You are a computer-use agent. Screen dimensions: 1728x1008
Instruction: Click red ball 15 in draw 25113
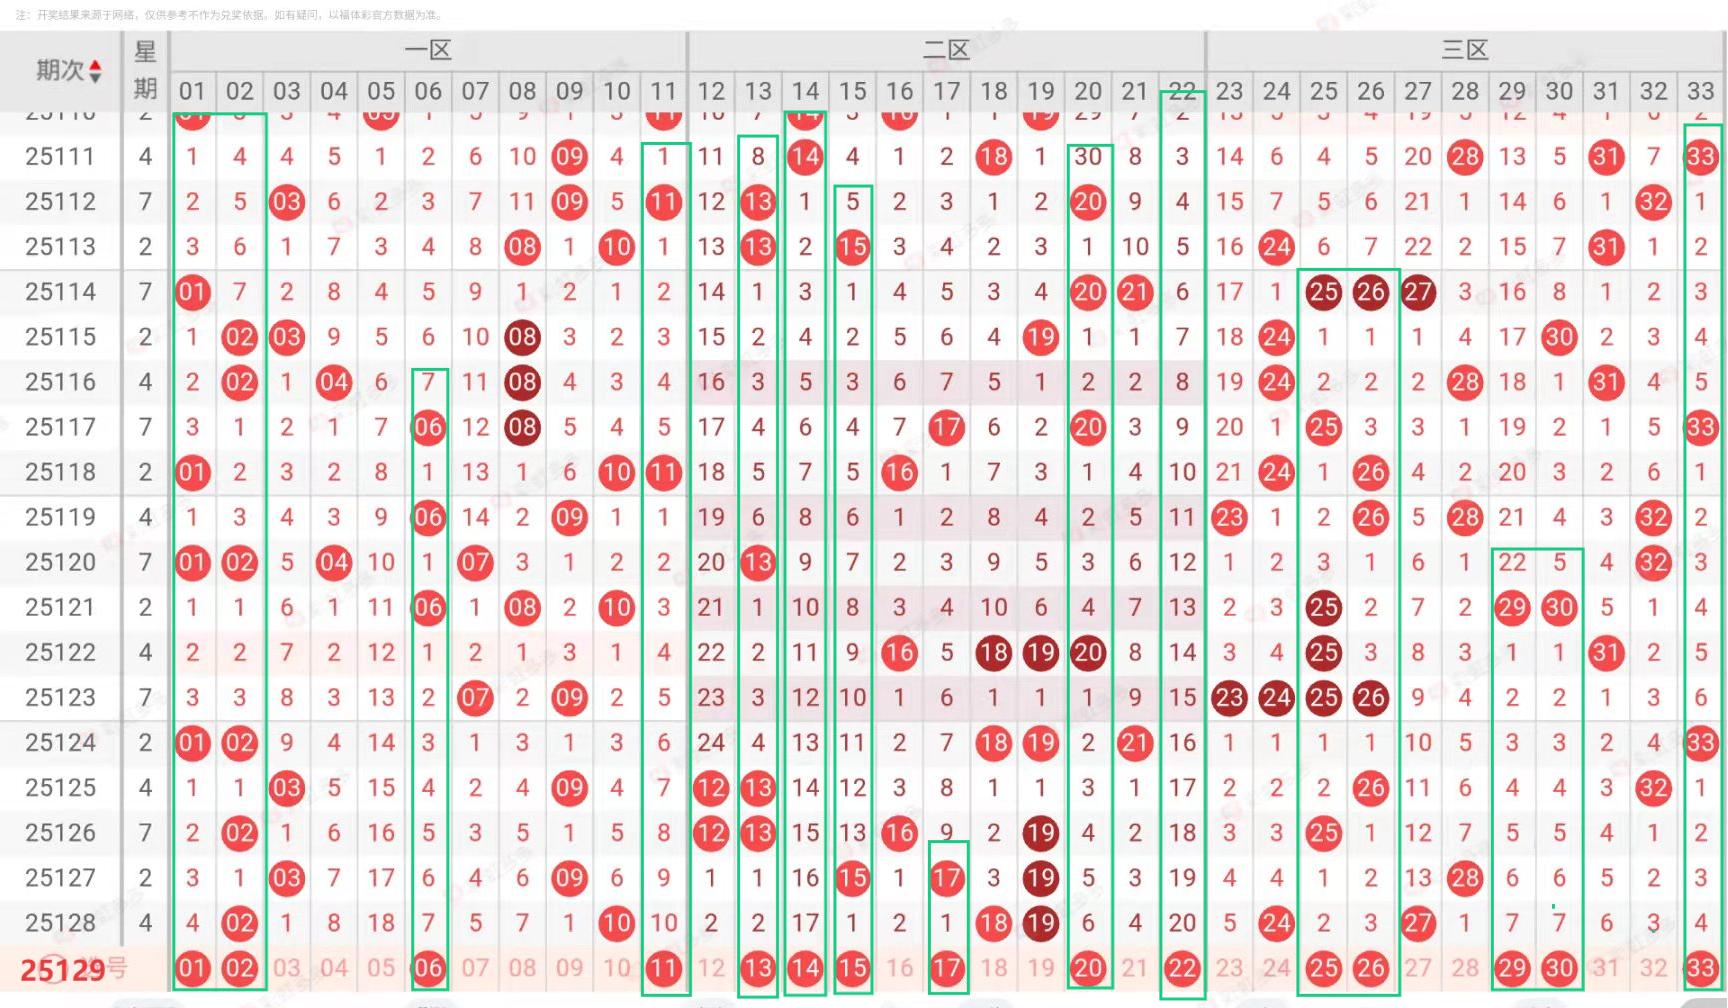pos(852,247)
